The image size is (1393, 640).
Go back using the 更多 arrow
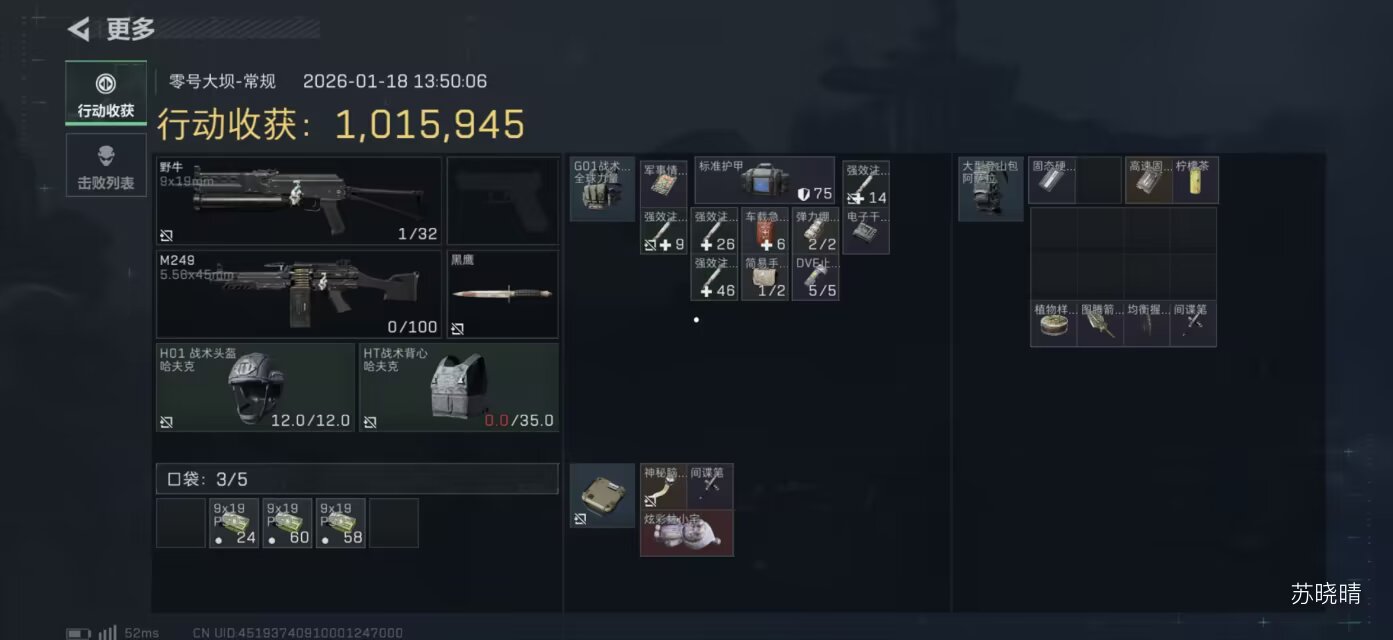click(79, 29)
